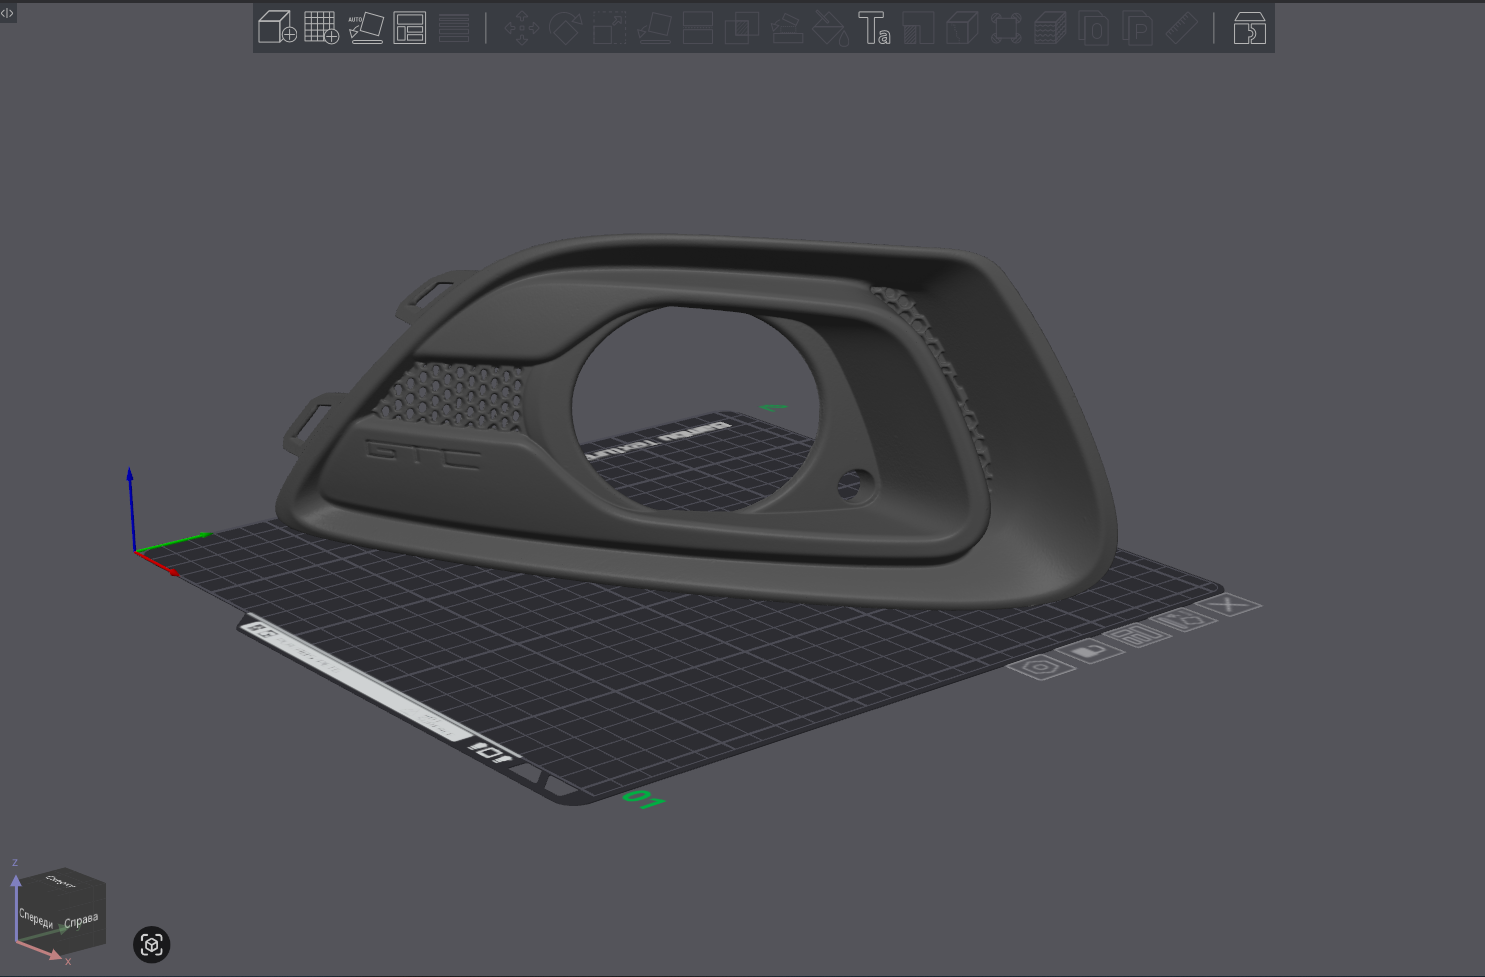The image size is (1485, 977).
Task: Click the Add model cube icon
Action: pos(277,27)
